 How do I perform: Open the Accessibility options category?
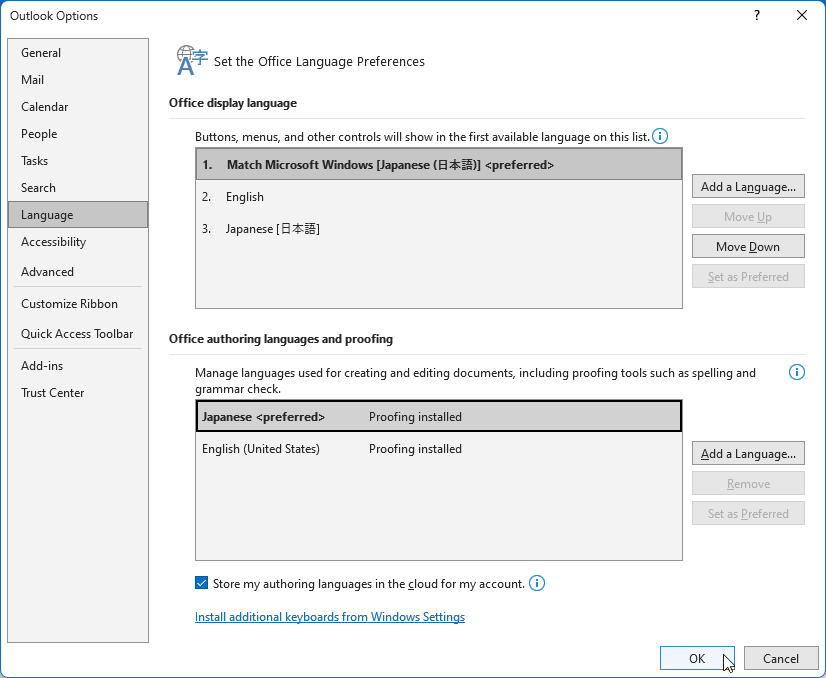pos(78,242)
